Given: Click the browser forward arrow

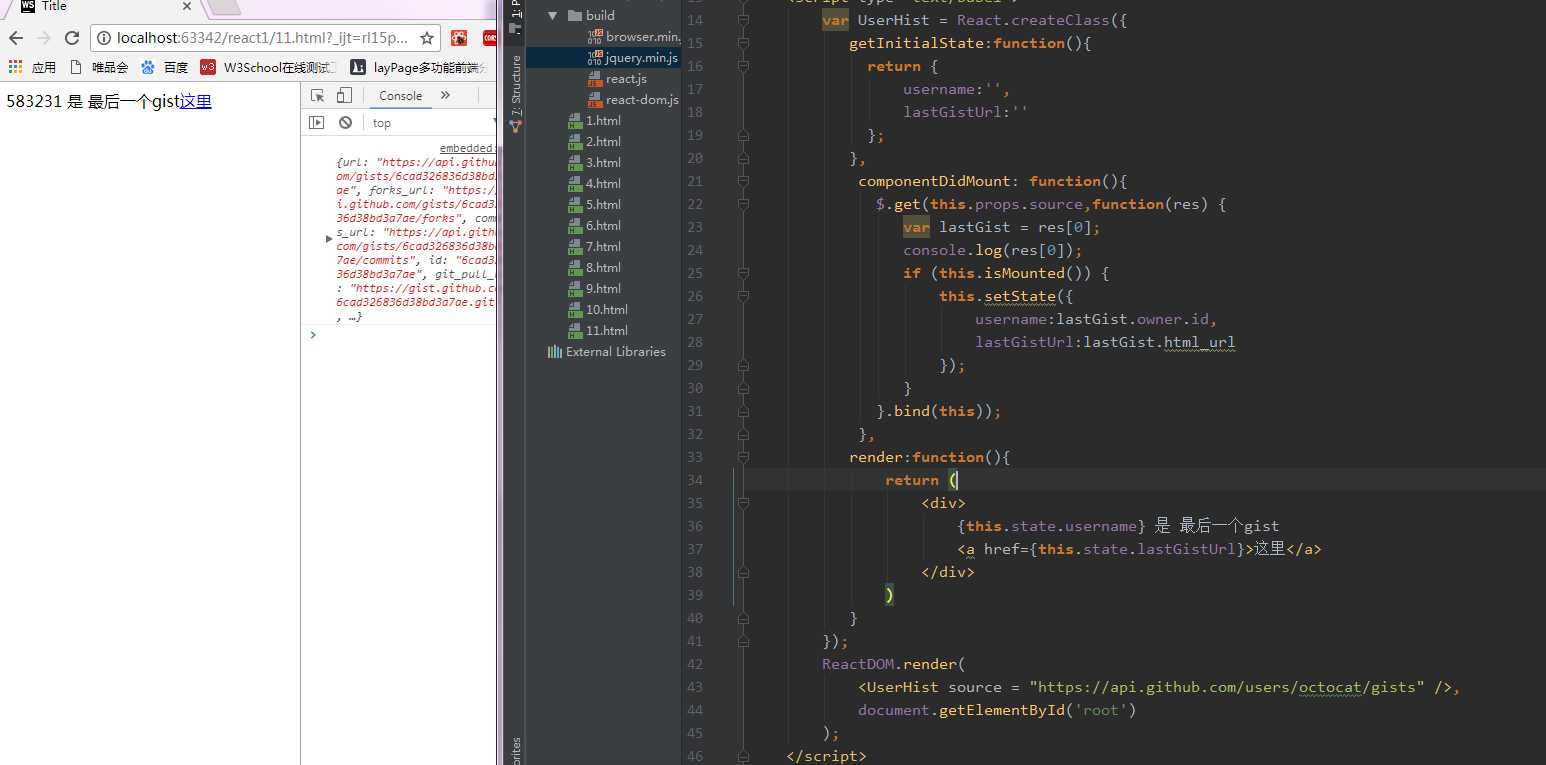Looking at the screenshot, I should click(43, 38).
